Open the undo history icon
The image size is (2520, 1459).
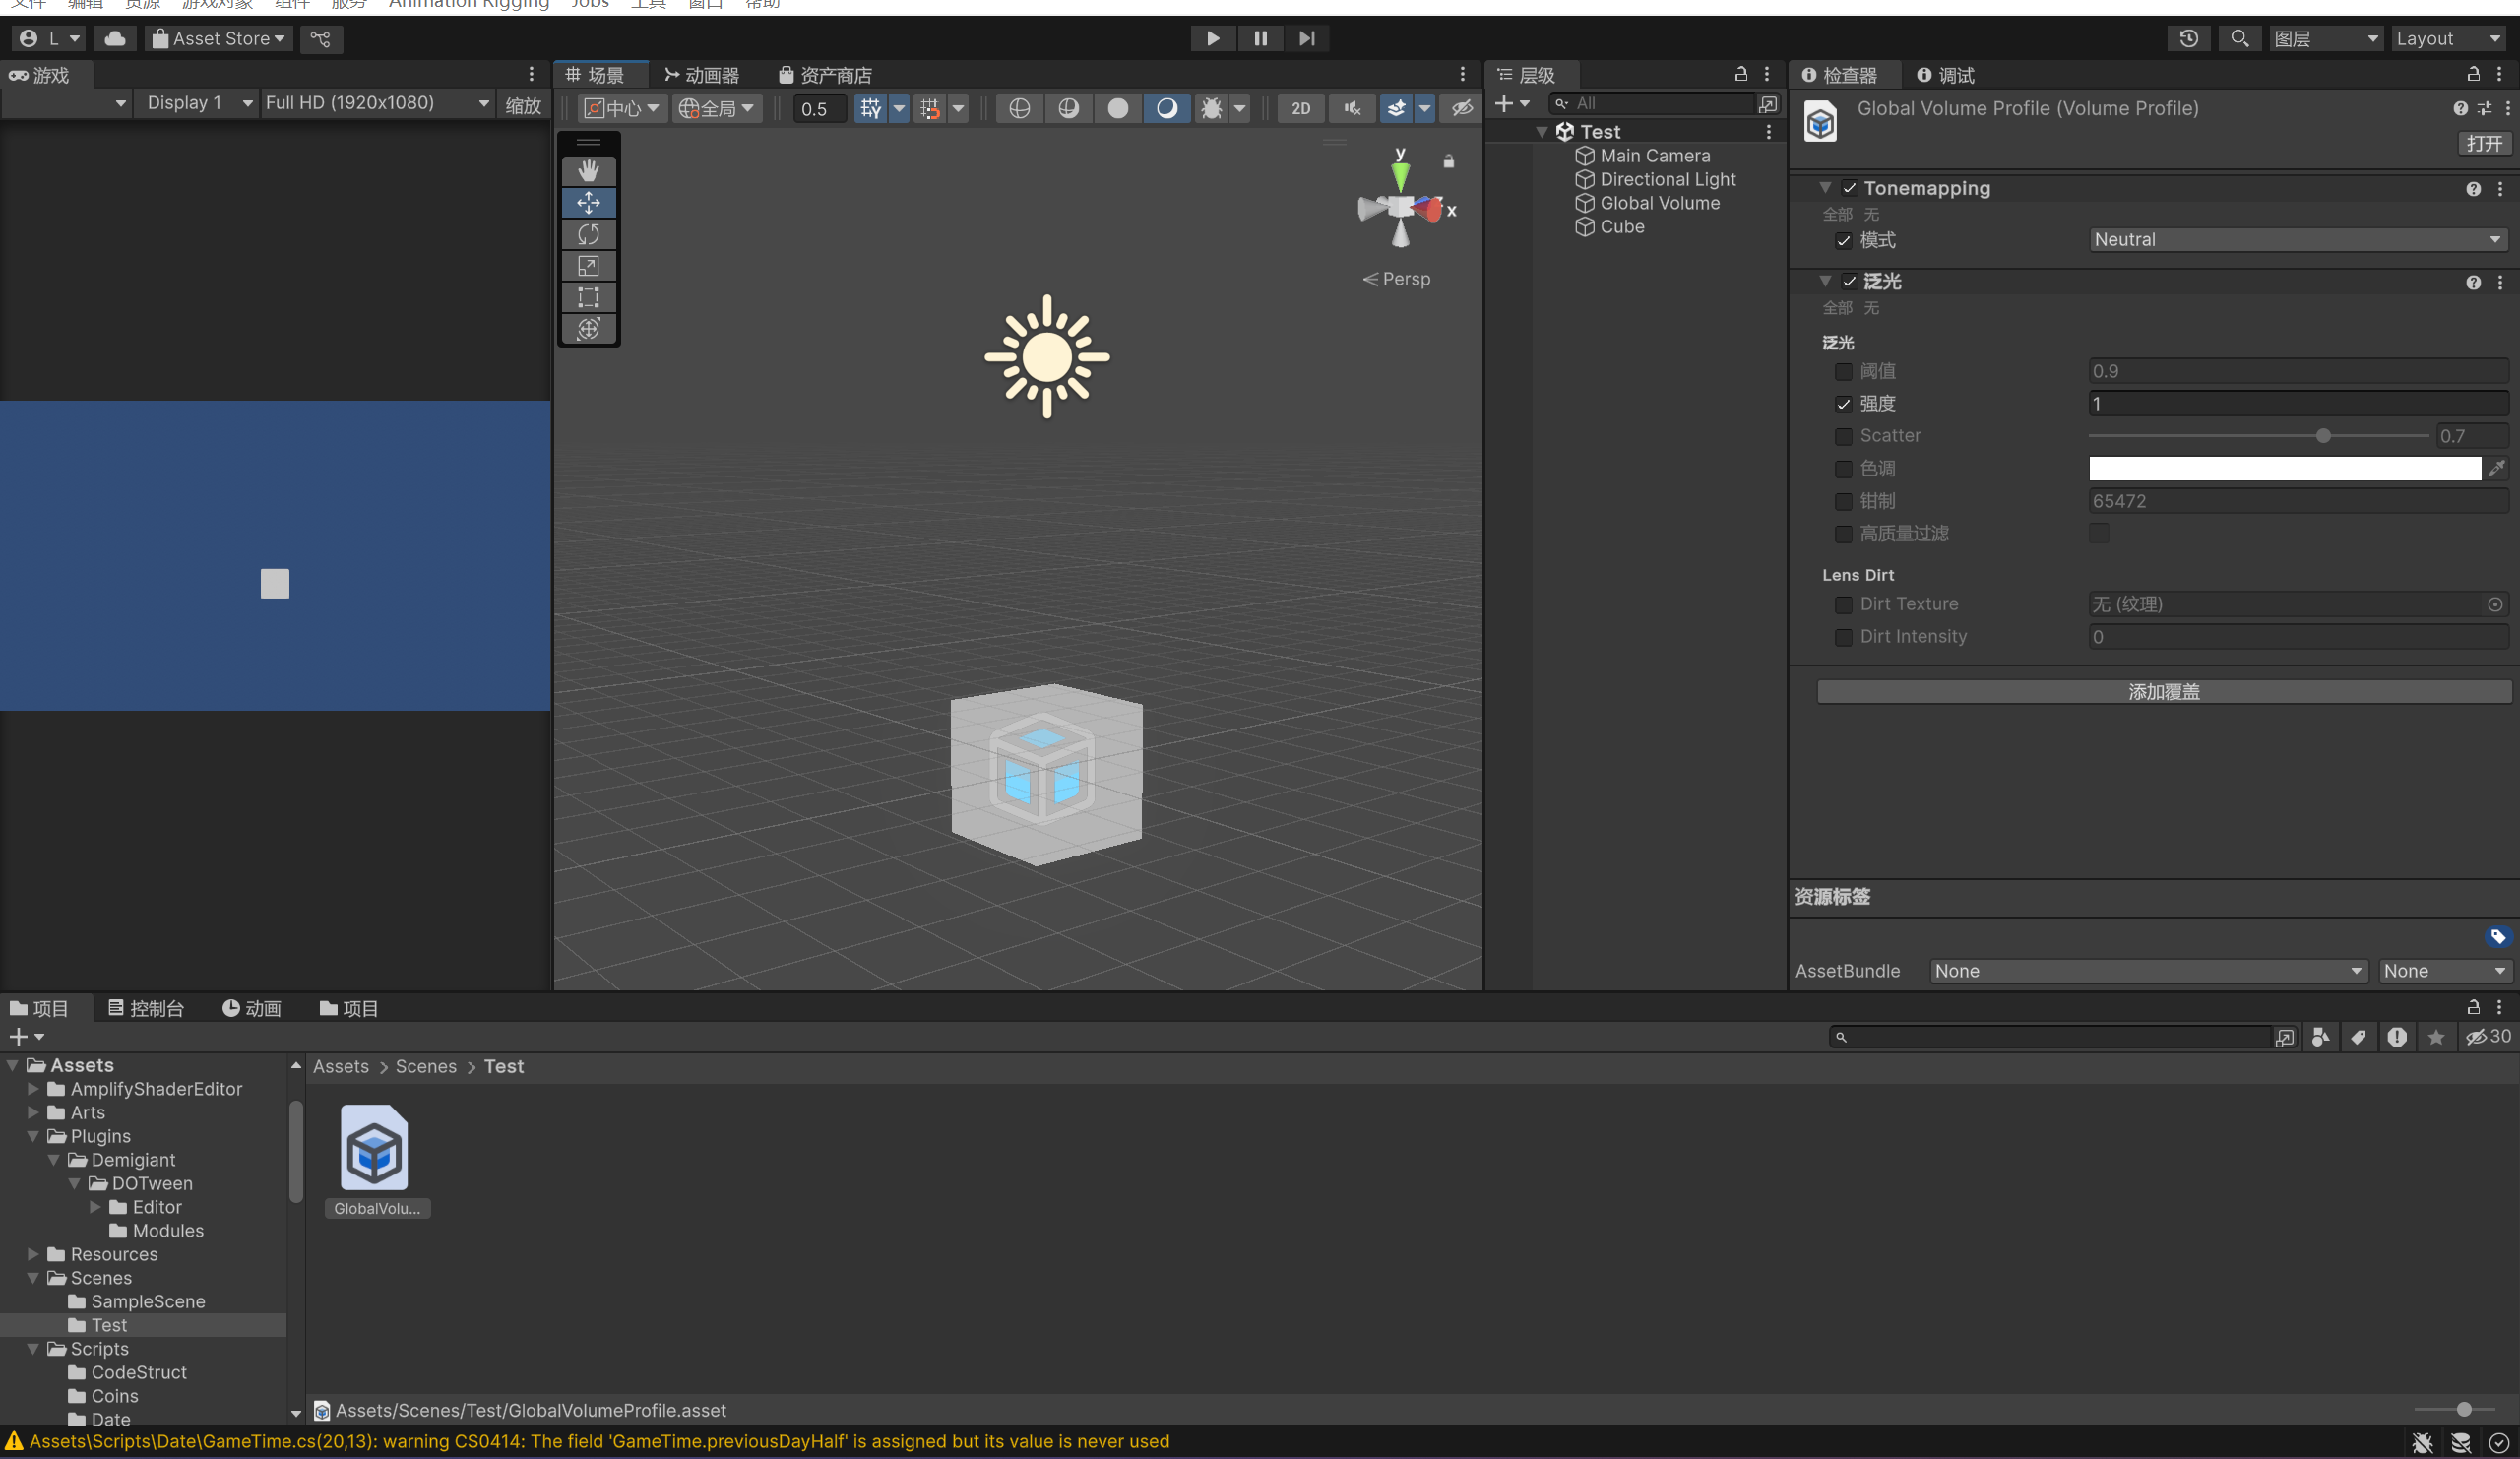2188,38
